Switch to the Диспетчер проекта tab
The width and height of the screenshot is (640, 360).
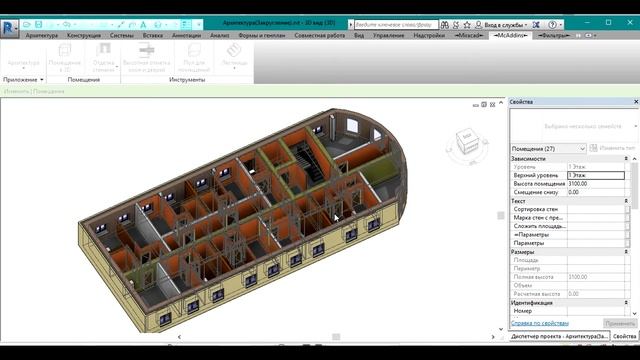pyautogui.click(x=560, y=336)
